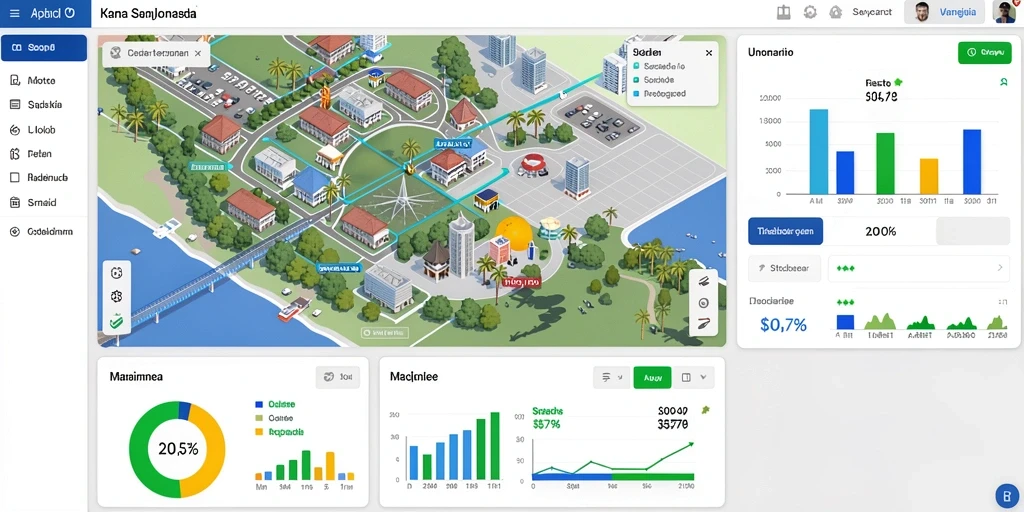Toggle Prelogced checkbox in map legend
The width and height of the screenshot is (1024, 512).
[x=635, y=93]
